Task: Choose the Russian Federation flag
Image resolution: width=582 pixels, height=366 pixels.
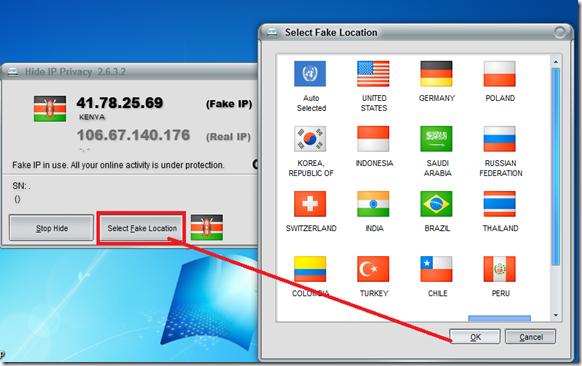Action: coord(499,139)
